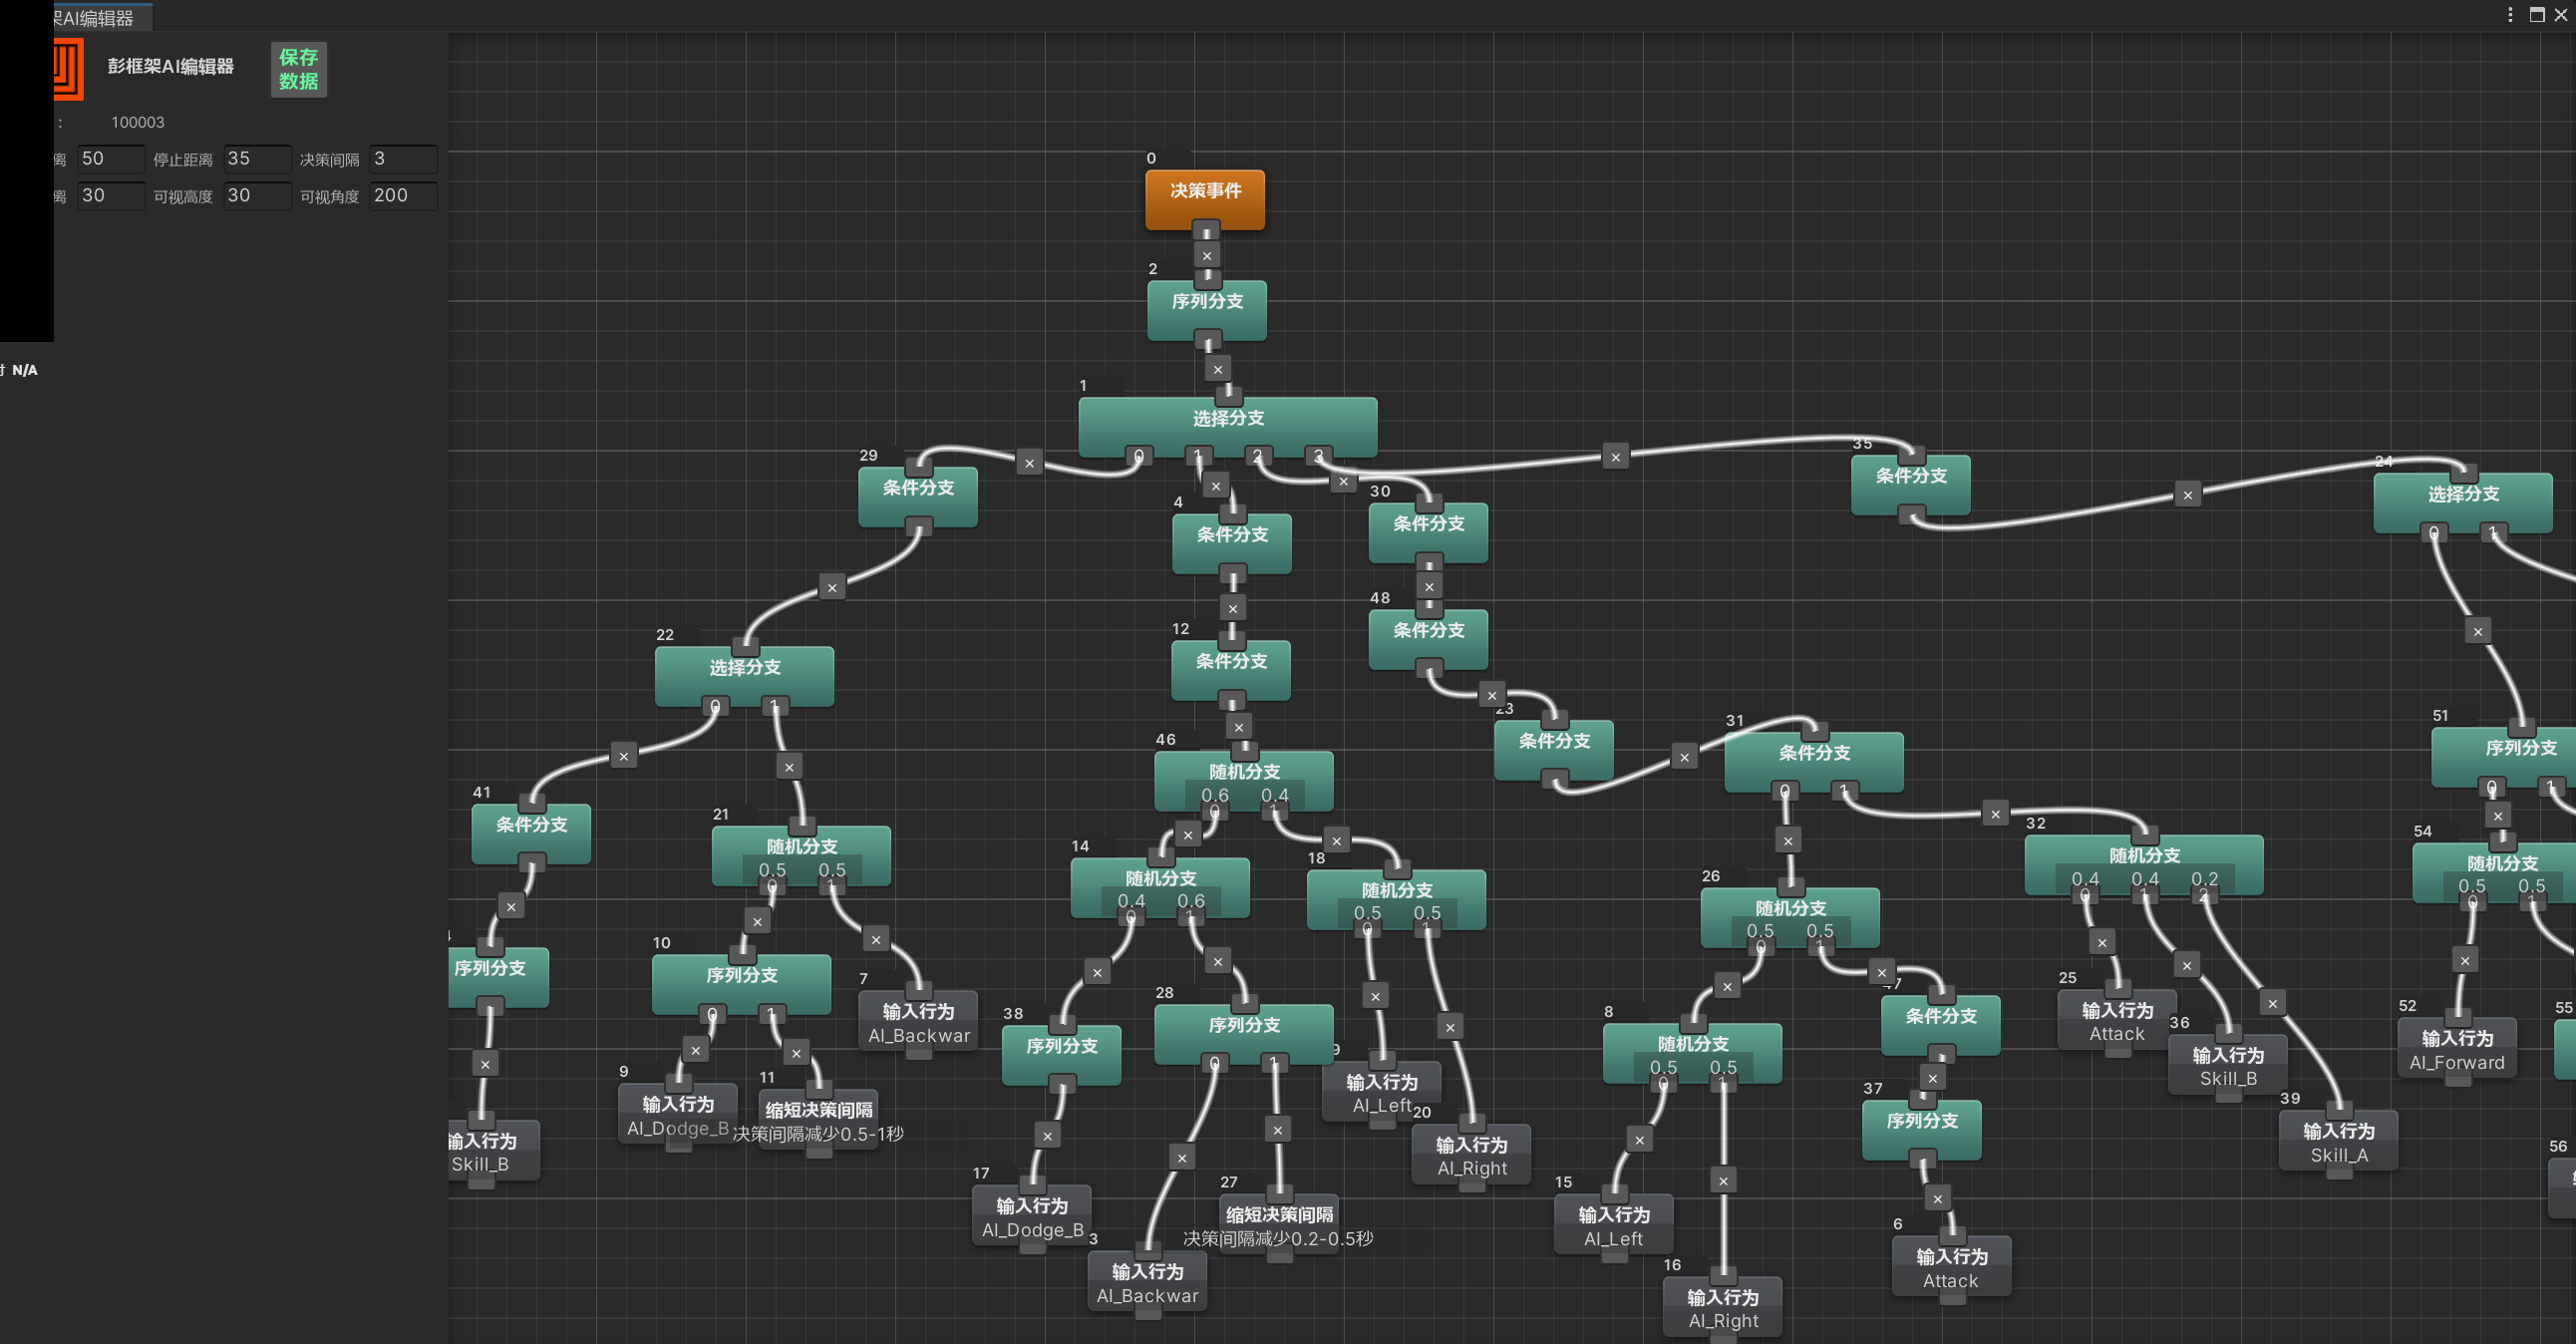Remove link between 序列分支 2 and 选择分支 1
Image resolution: width=2576 pixels, height=1344 pixels.
coord(1218,369)
